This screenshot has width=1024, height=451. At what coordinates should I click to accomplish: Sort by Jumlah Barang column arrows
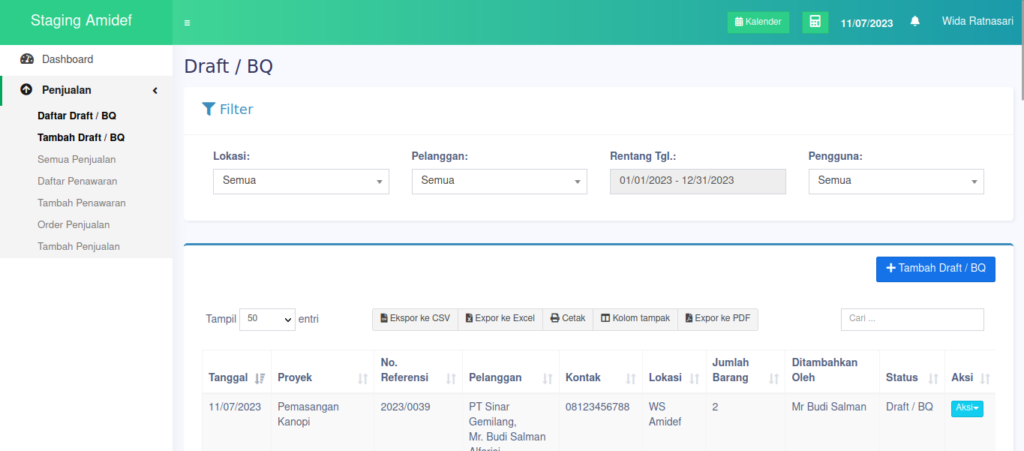coord(773,378)
